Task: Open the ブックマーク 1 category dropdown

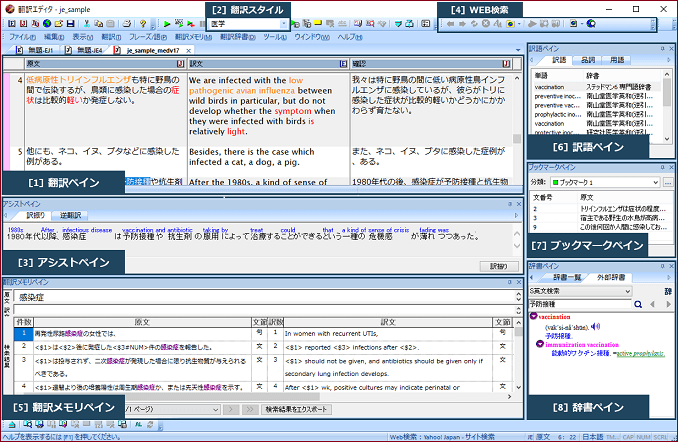Action: pos(653,183)
